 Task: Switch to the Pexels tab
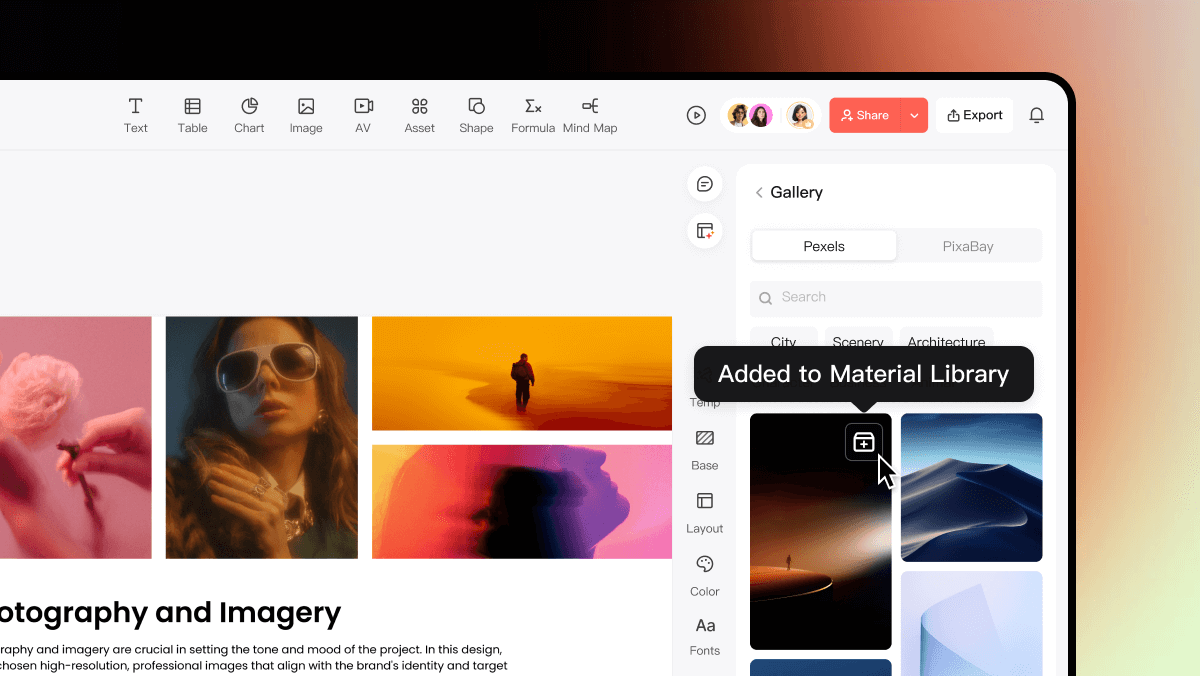(824, 246)
